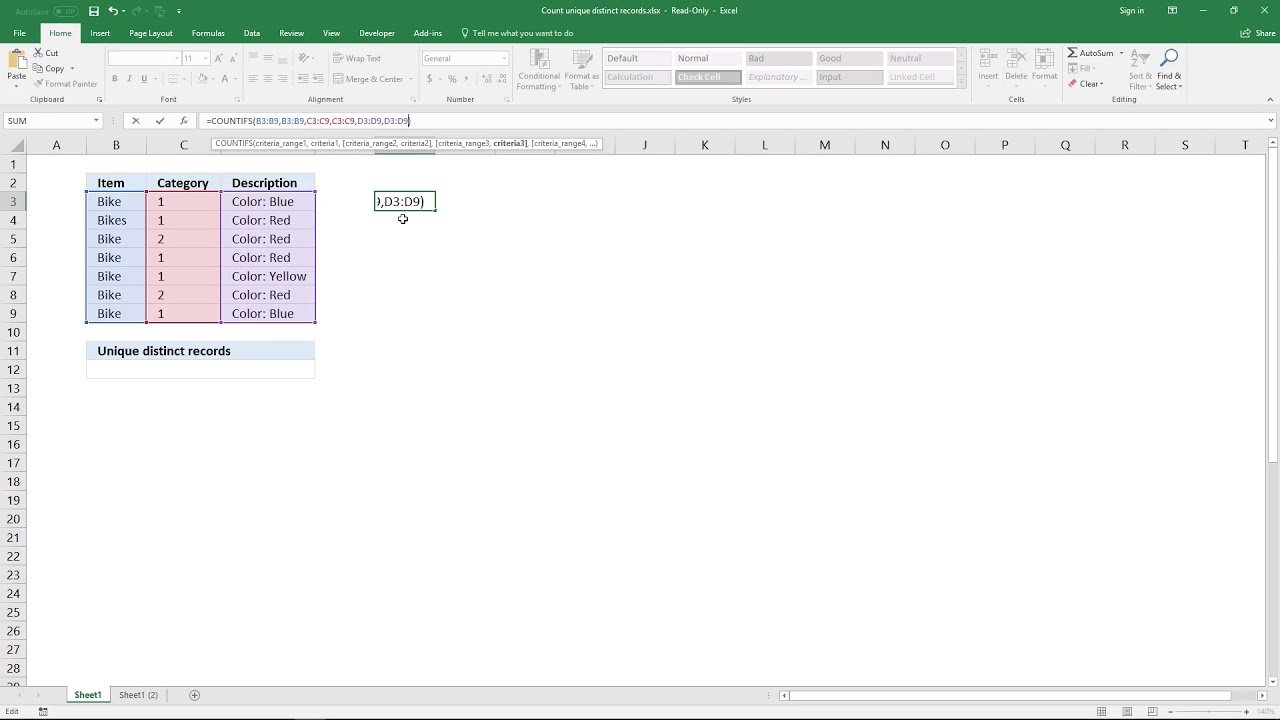Open the General number format dropdown
Image resolution: width=1280 pixels, height=720 pixels.
coord(503,58)
